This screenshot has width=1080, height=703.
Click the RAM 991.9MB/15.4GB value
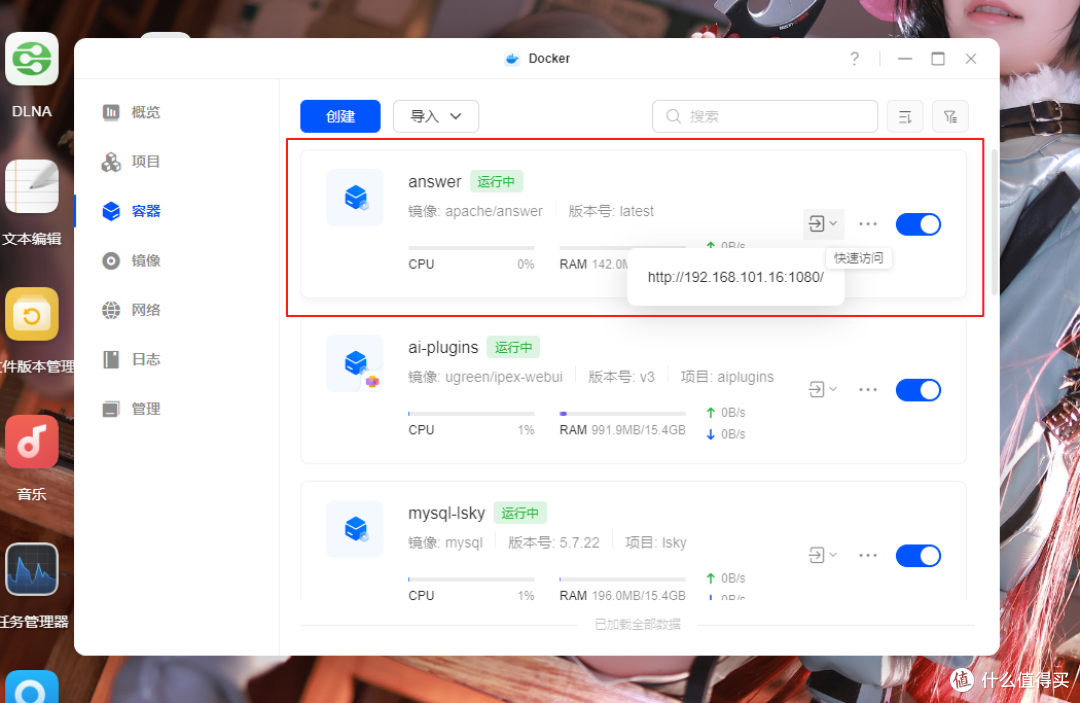pyautogui.click(x=638, y=430)
